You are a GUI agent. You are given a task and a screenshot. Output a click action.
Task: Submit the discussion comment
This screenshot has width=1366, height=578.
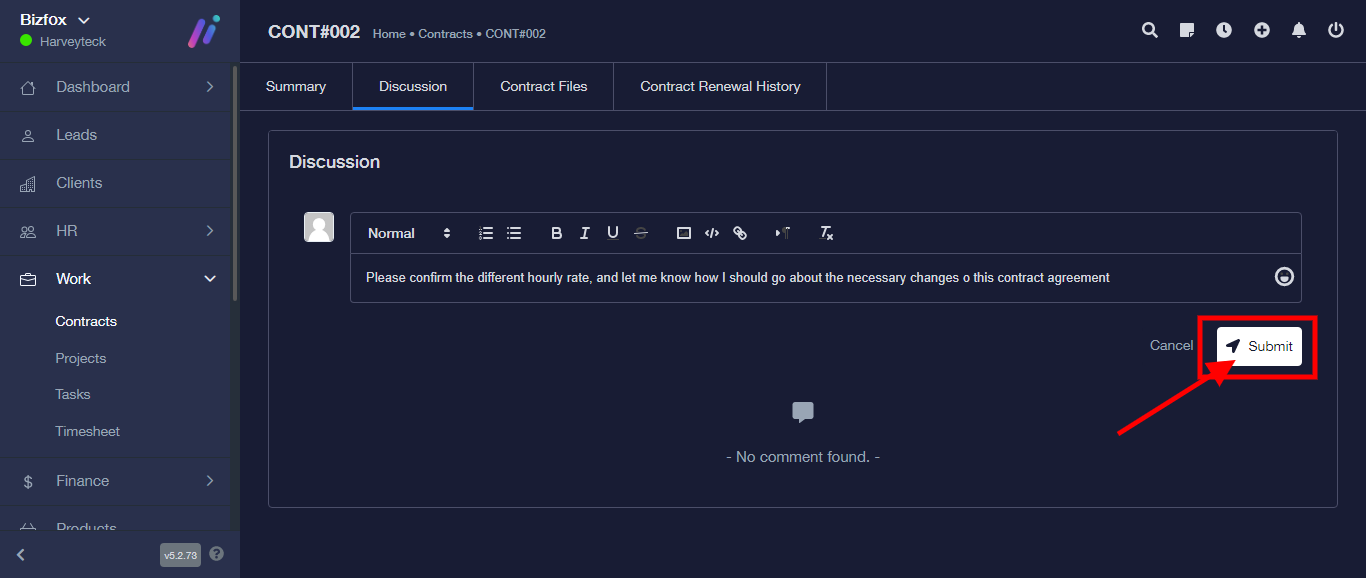(1259, 346)
